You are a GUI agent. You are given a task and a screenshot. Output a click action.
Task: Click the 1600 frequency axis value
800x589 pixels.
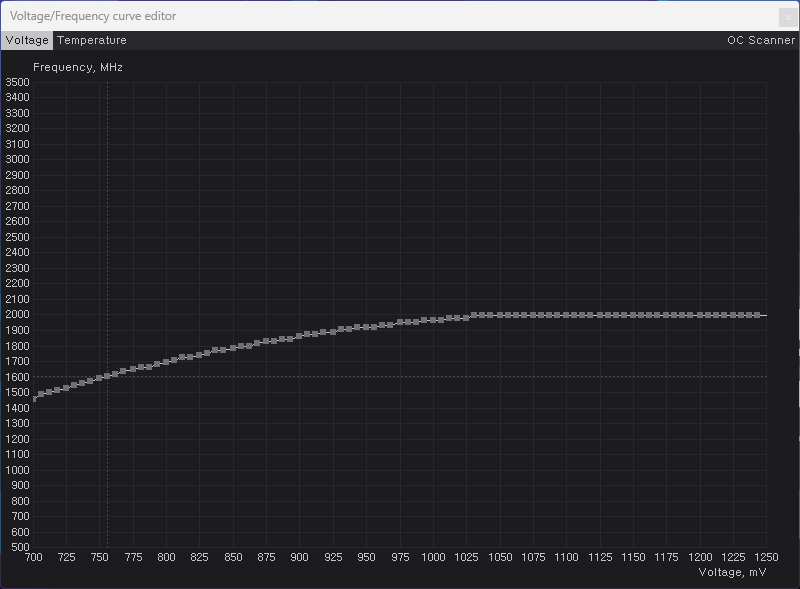coord(17,377)
